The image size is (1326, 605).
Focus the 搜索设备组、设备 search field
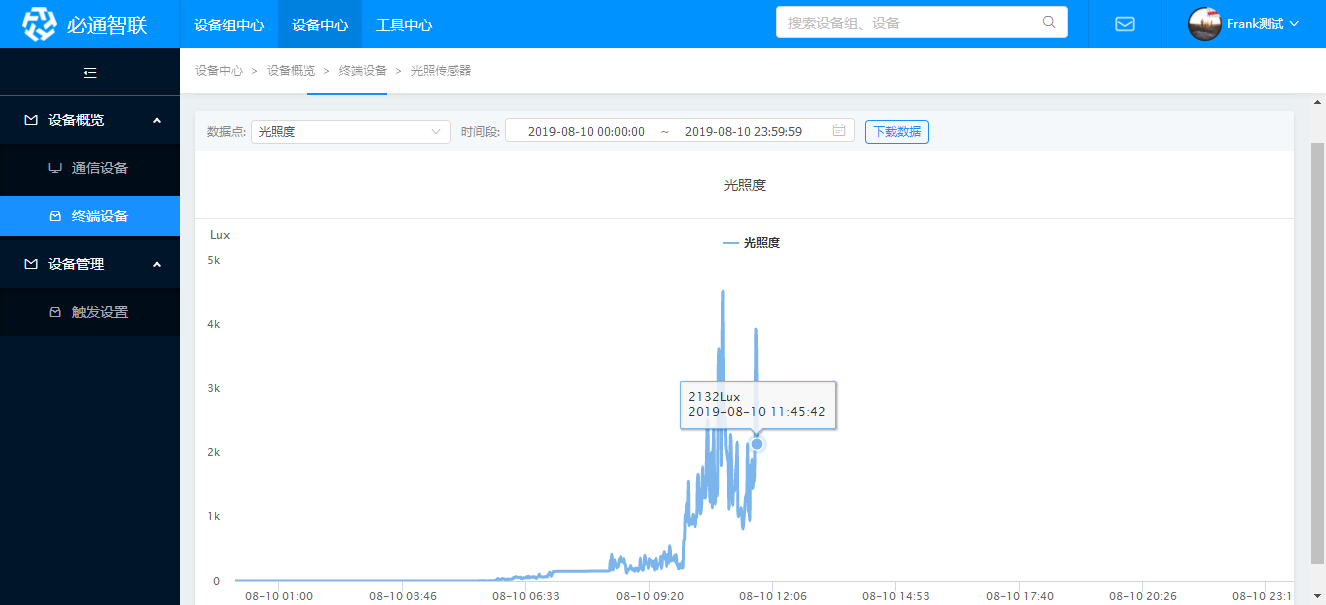point(910,22)
